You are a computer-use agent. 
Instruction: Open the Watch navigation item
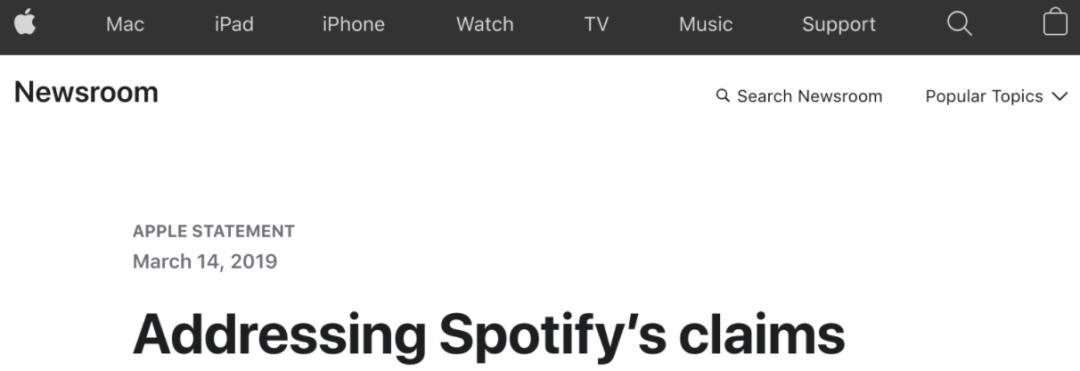485,25
